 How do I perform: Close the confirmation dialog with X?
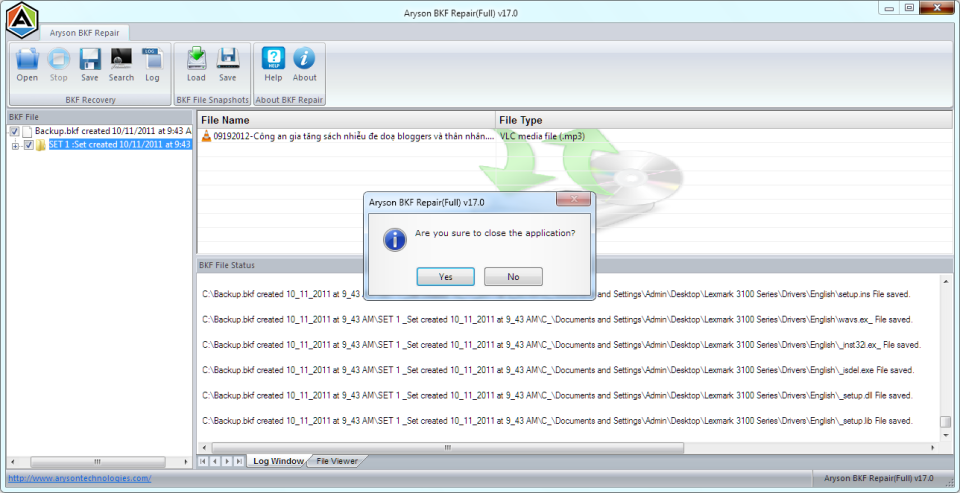click(x=574, y=200)
